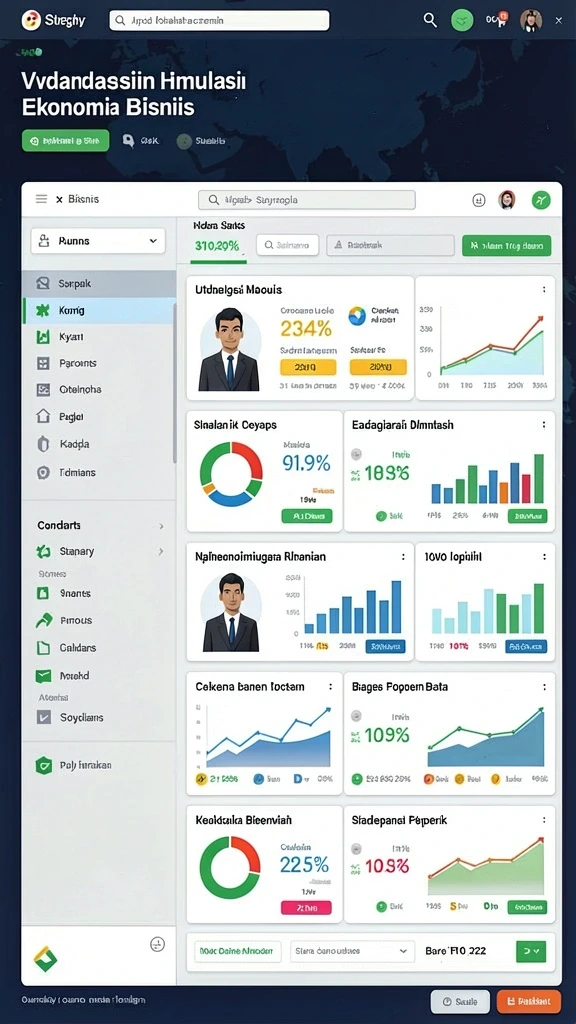The height and width of the screenshot is (1024, 576).
Task: Toggle the Soydians checkbox icon
Action: click(43, 717)
